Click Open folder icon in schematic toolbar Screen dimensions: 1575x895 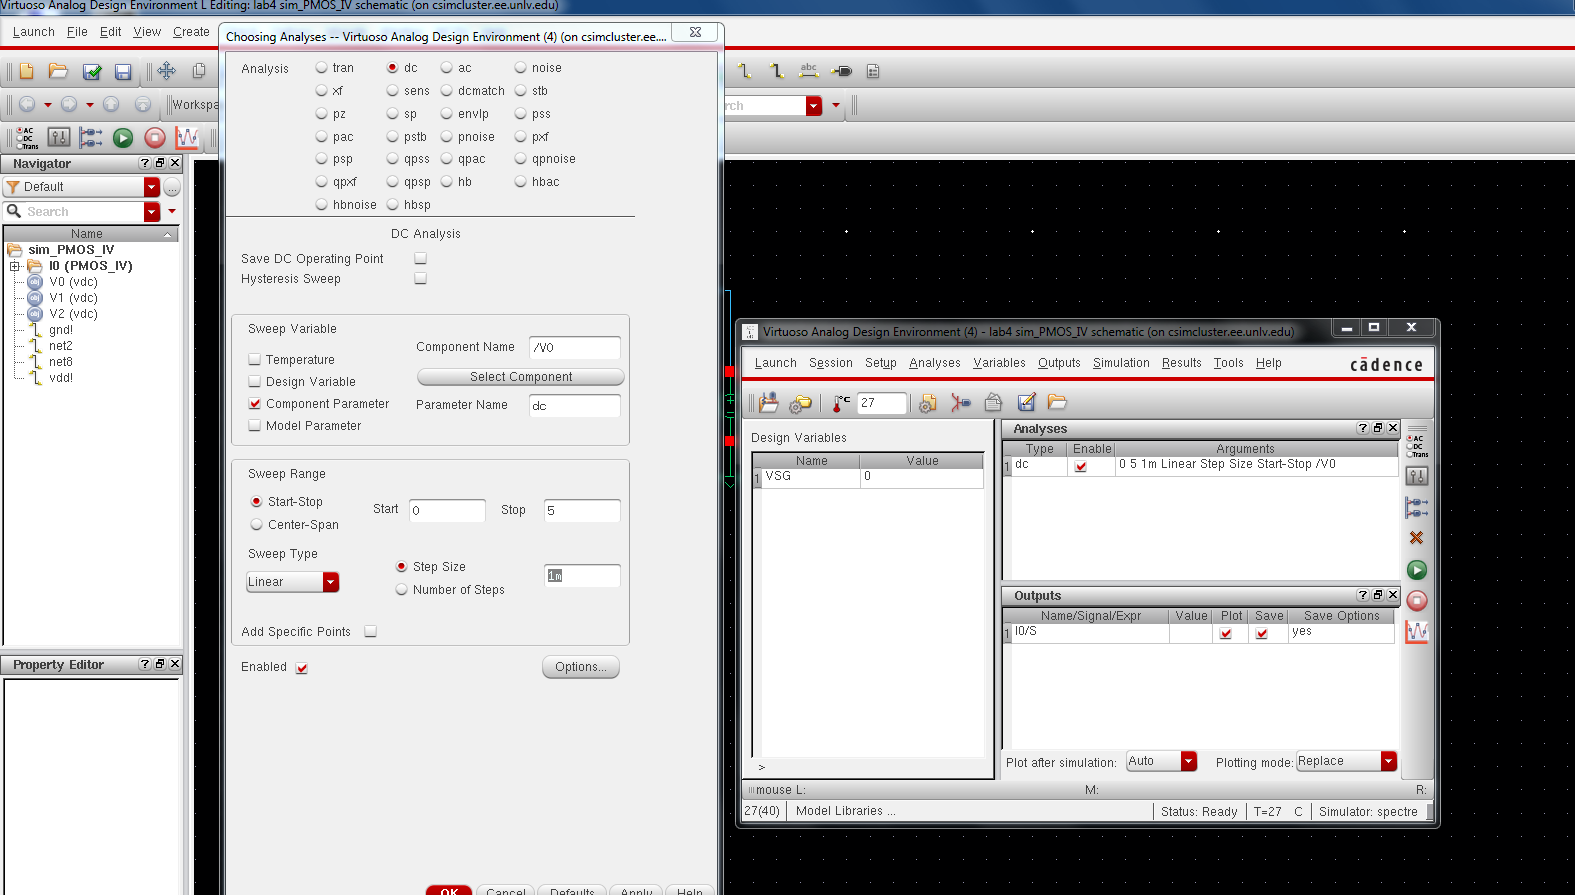(x=58, y=71)
